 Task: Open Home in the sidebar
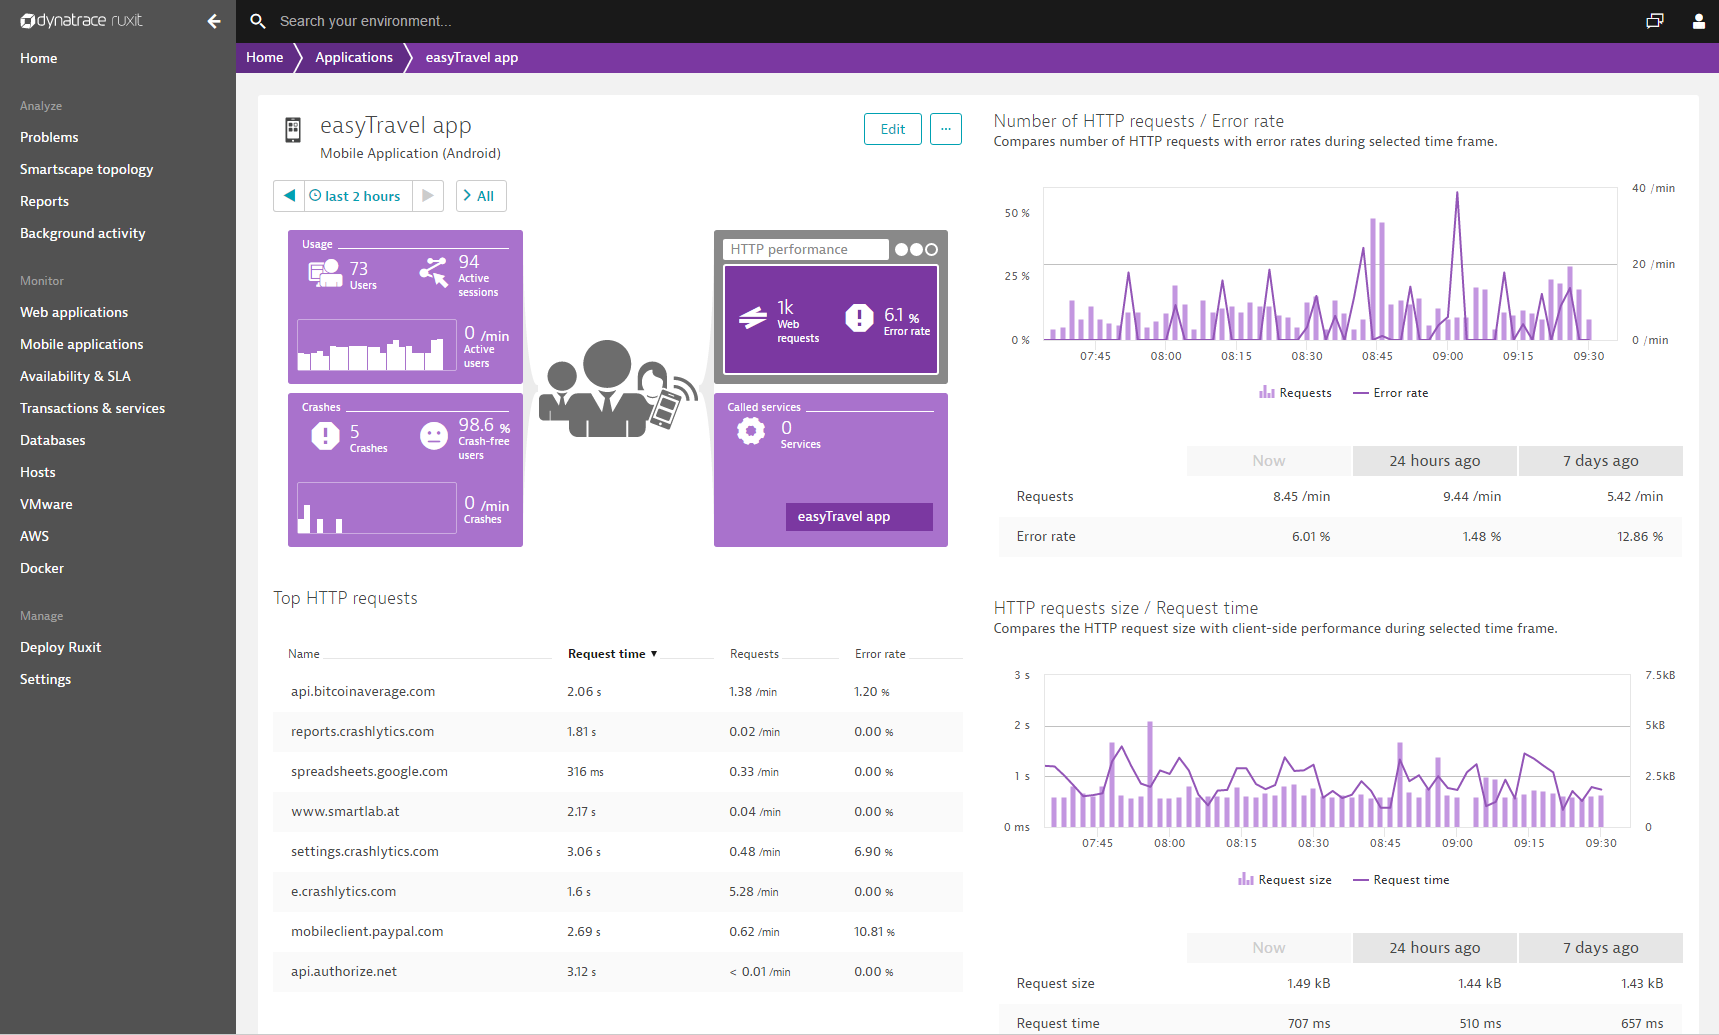pyautogui.click(x=39, y=58)
